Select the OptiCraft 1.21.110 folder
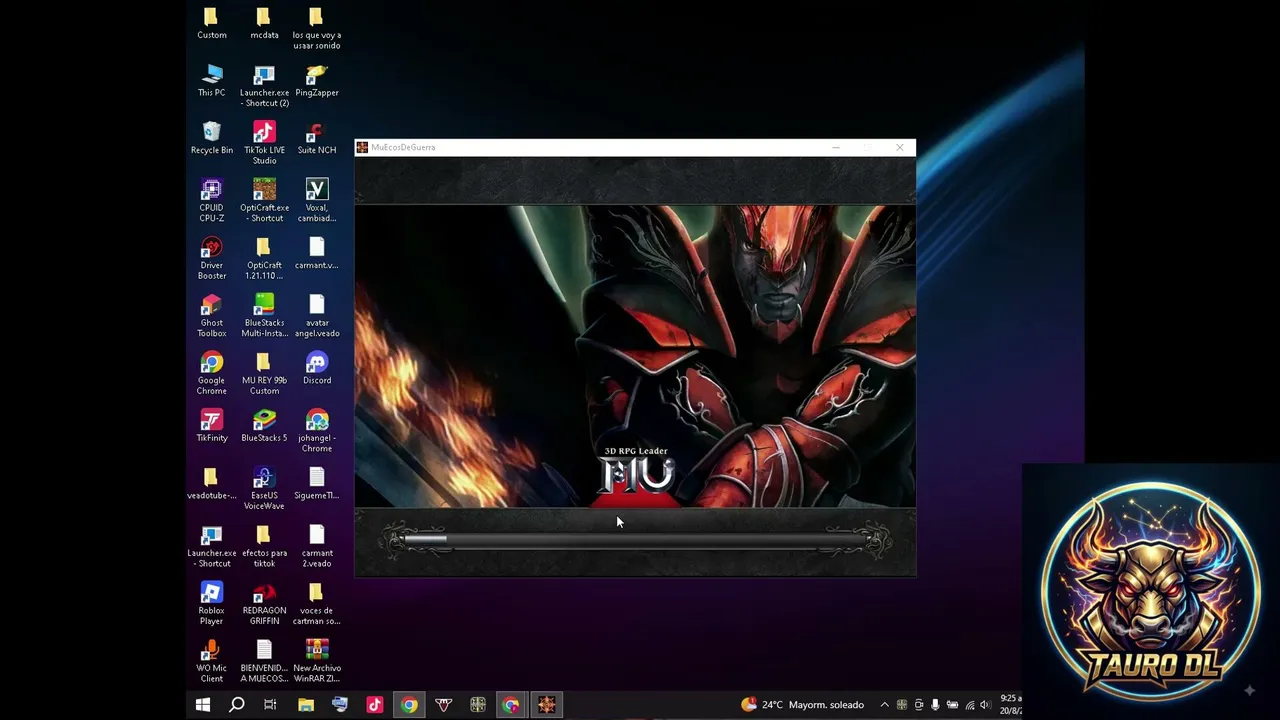The width and height of the screenshot is (1280, 720). tap(264, 259)
